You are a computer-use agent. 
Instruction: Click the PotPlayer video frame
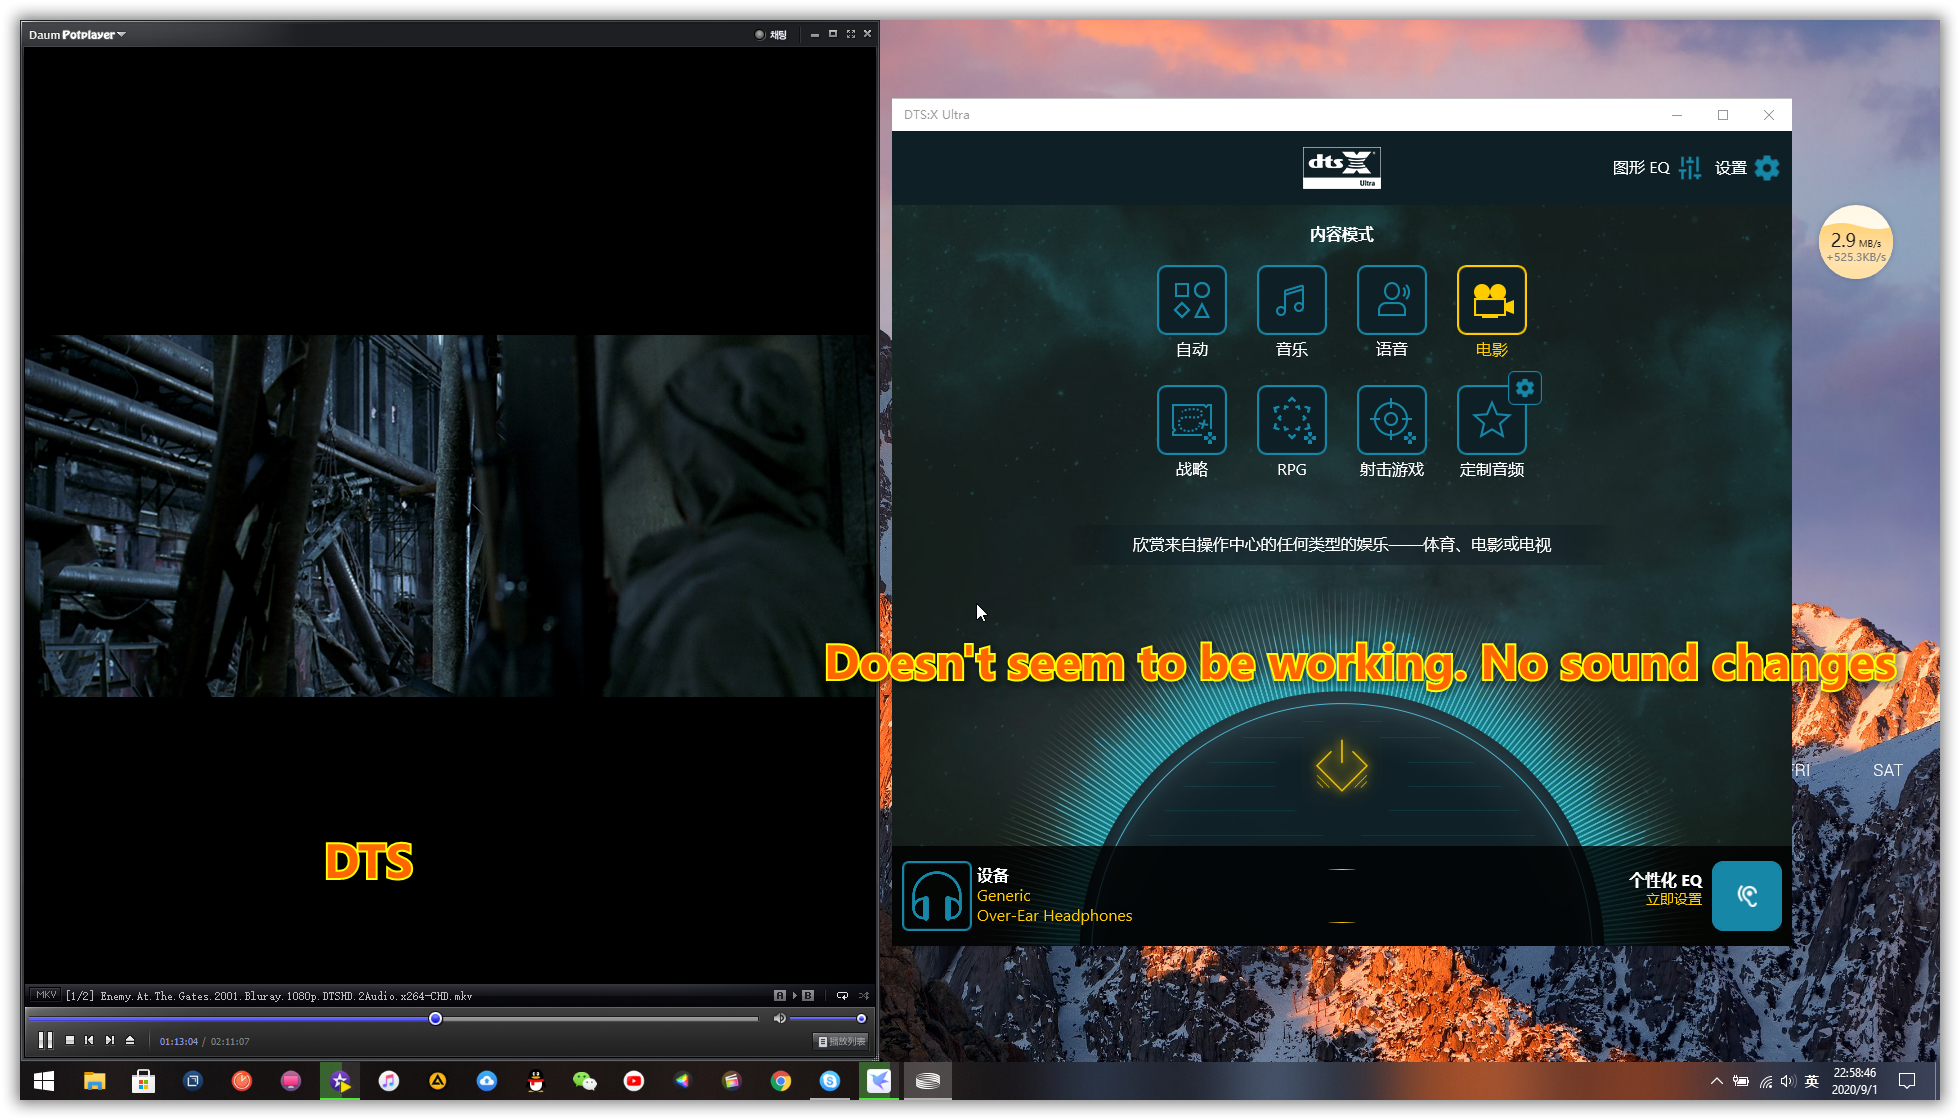tap(450, 516)
